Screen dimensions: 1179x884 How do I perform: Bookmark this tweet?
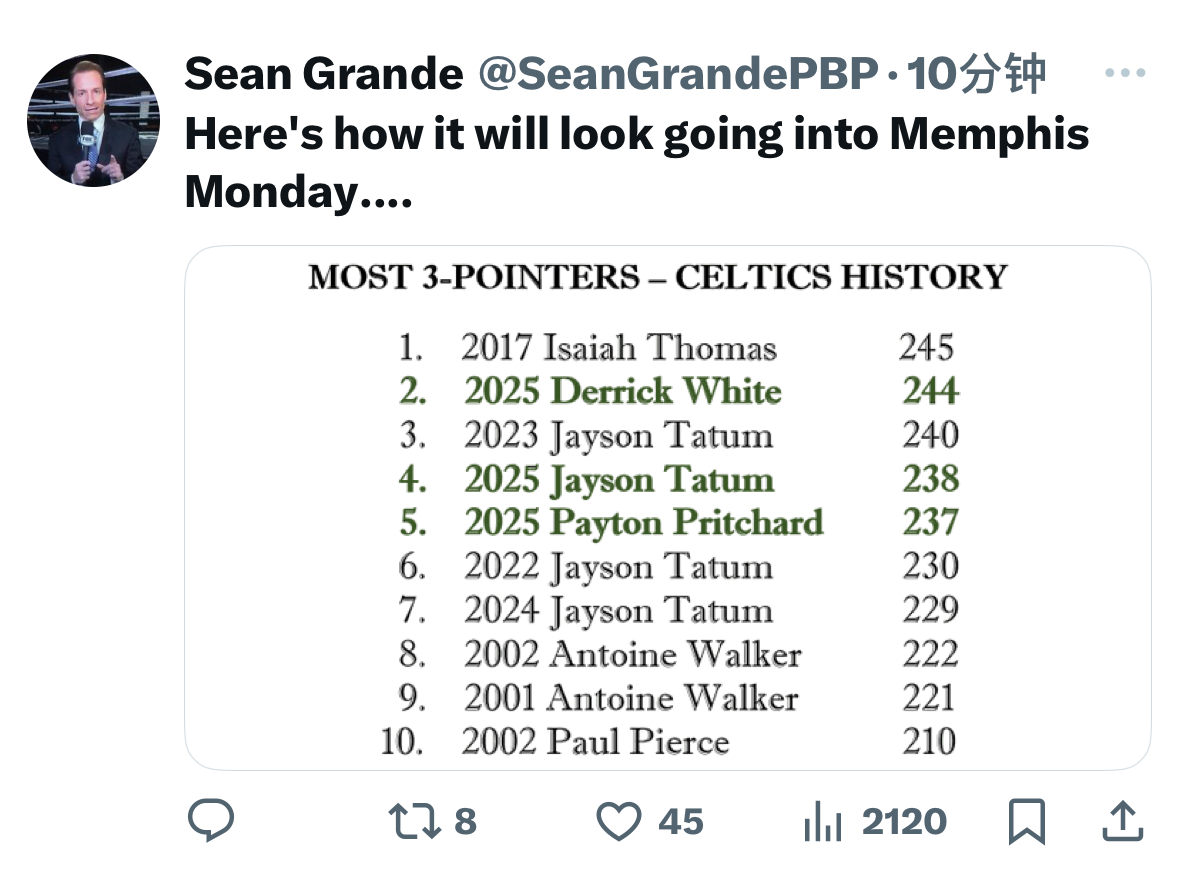coord(1026,821)
